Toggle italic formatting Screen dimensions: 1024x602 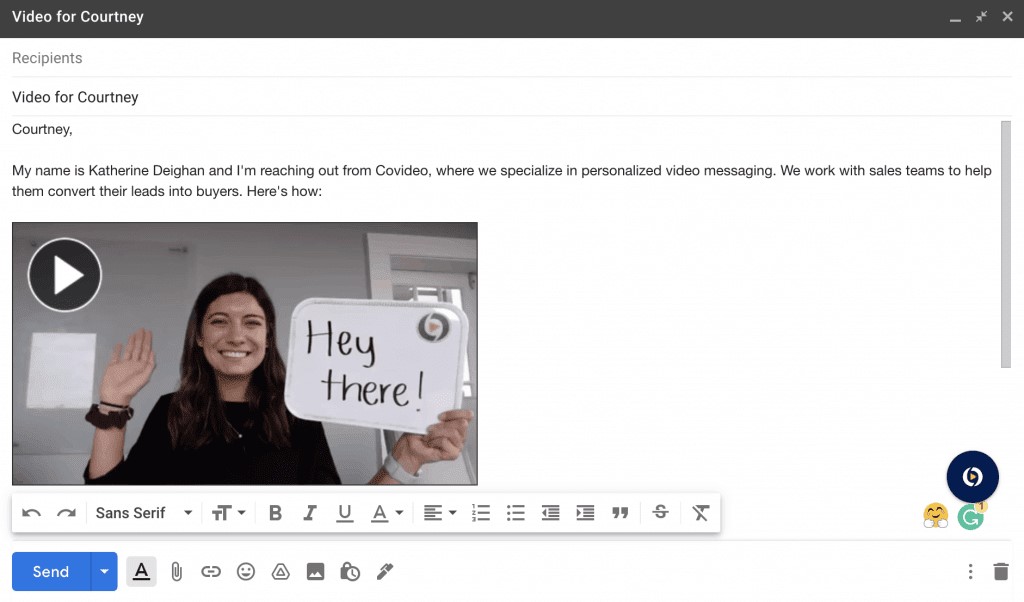(310, 512)
